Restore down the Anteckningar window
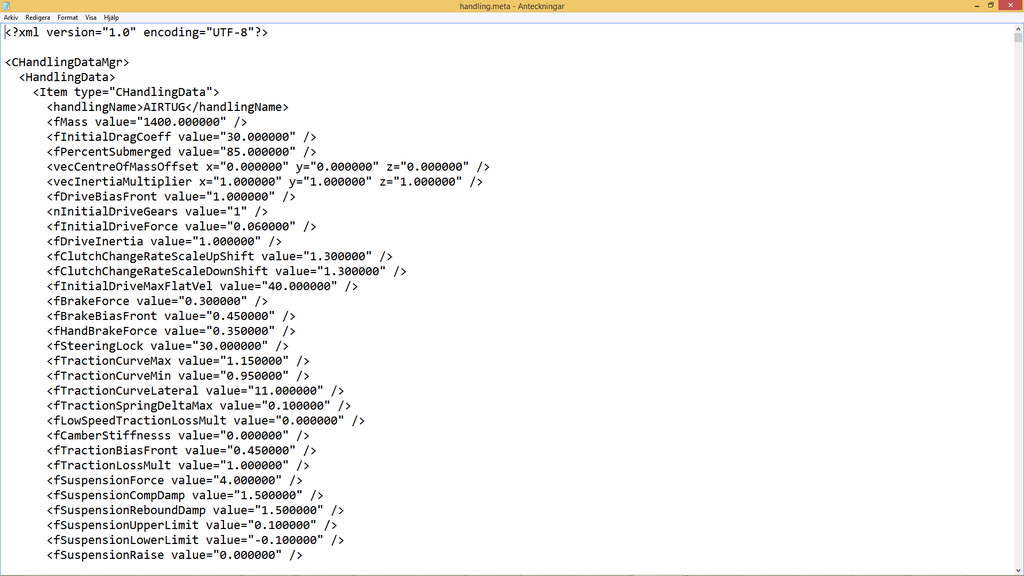Viewport: 1024px width, 576px height. coord(991,5)
